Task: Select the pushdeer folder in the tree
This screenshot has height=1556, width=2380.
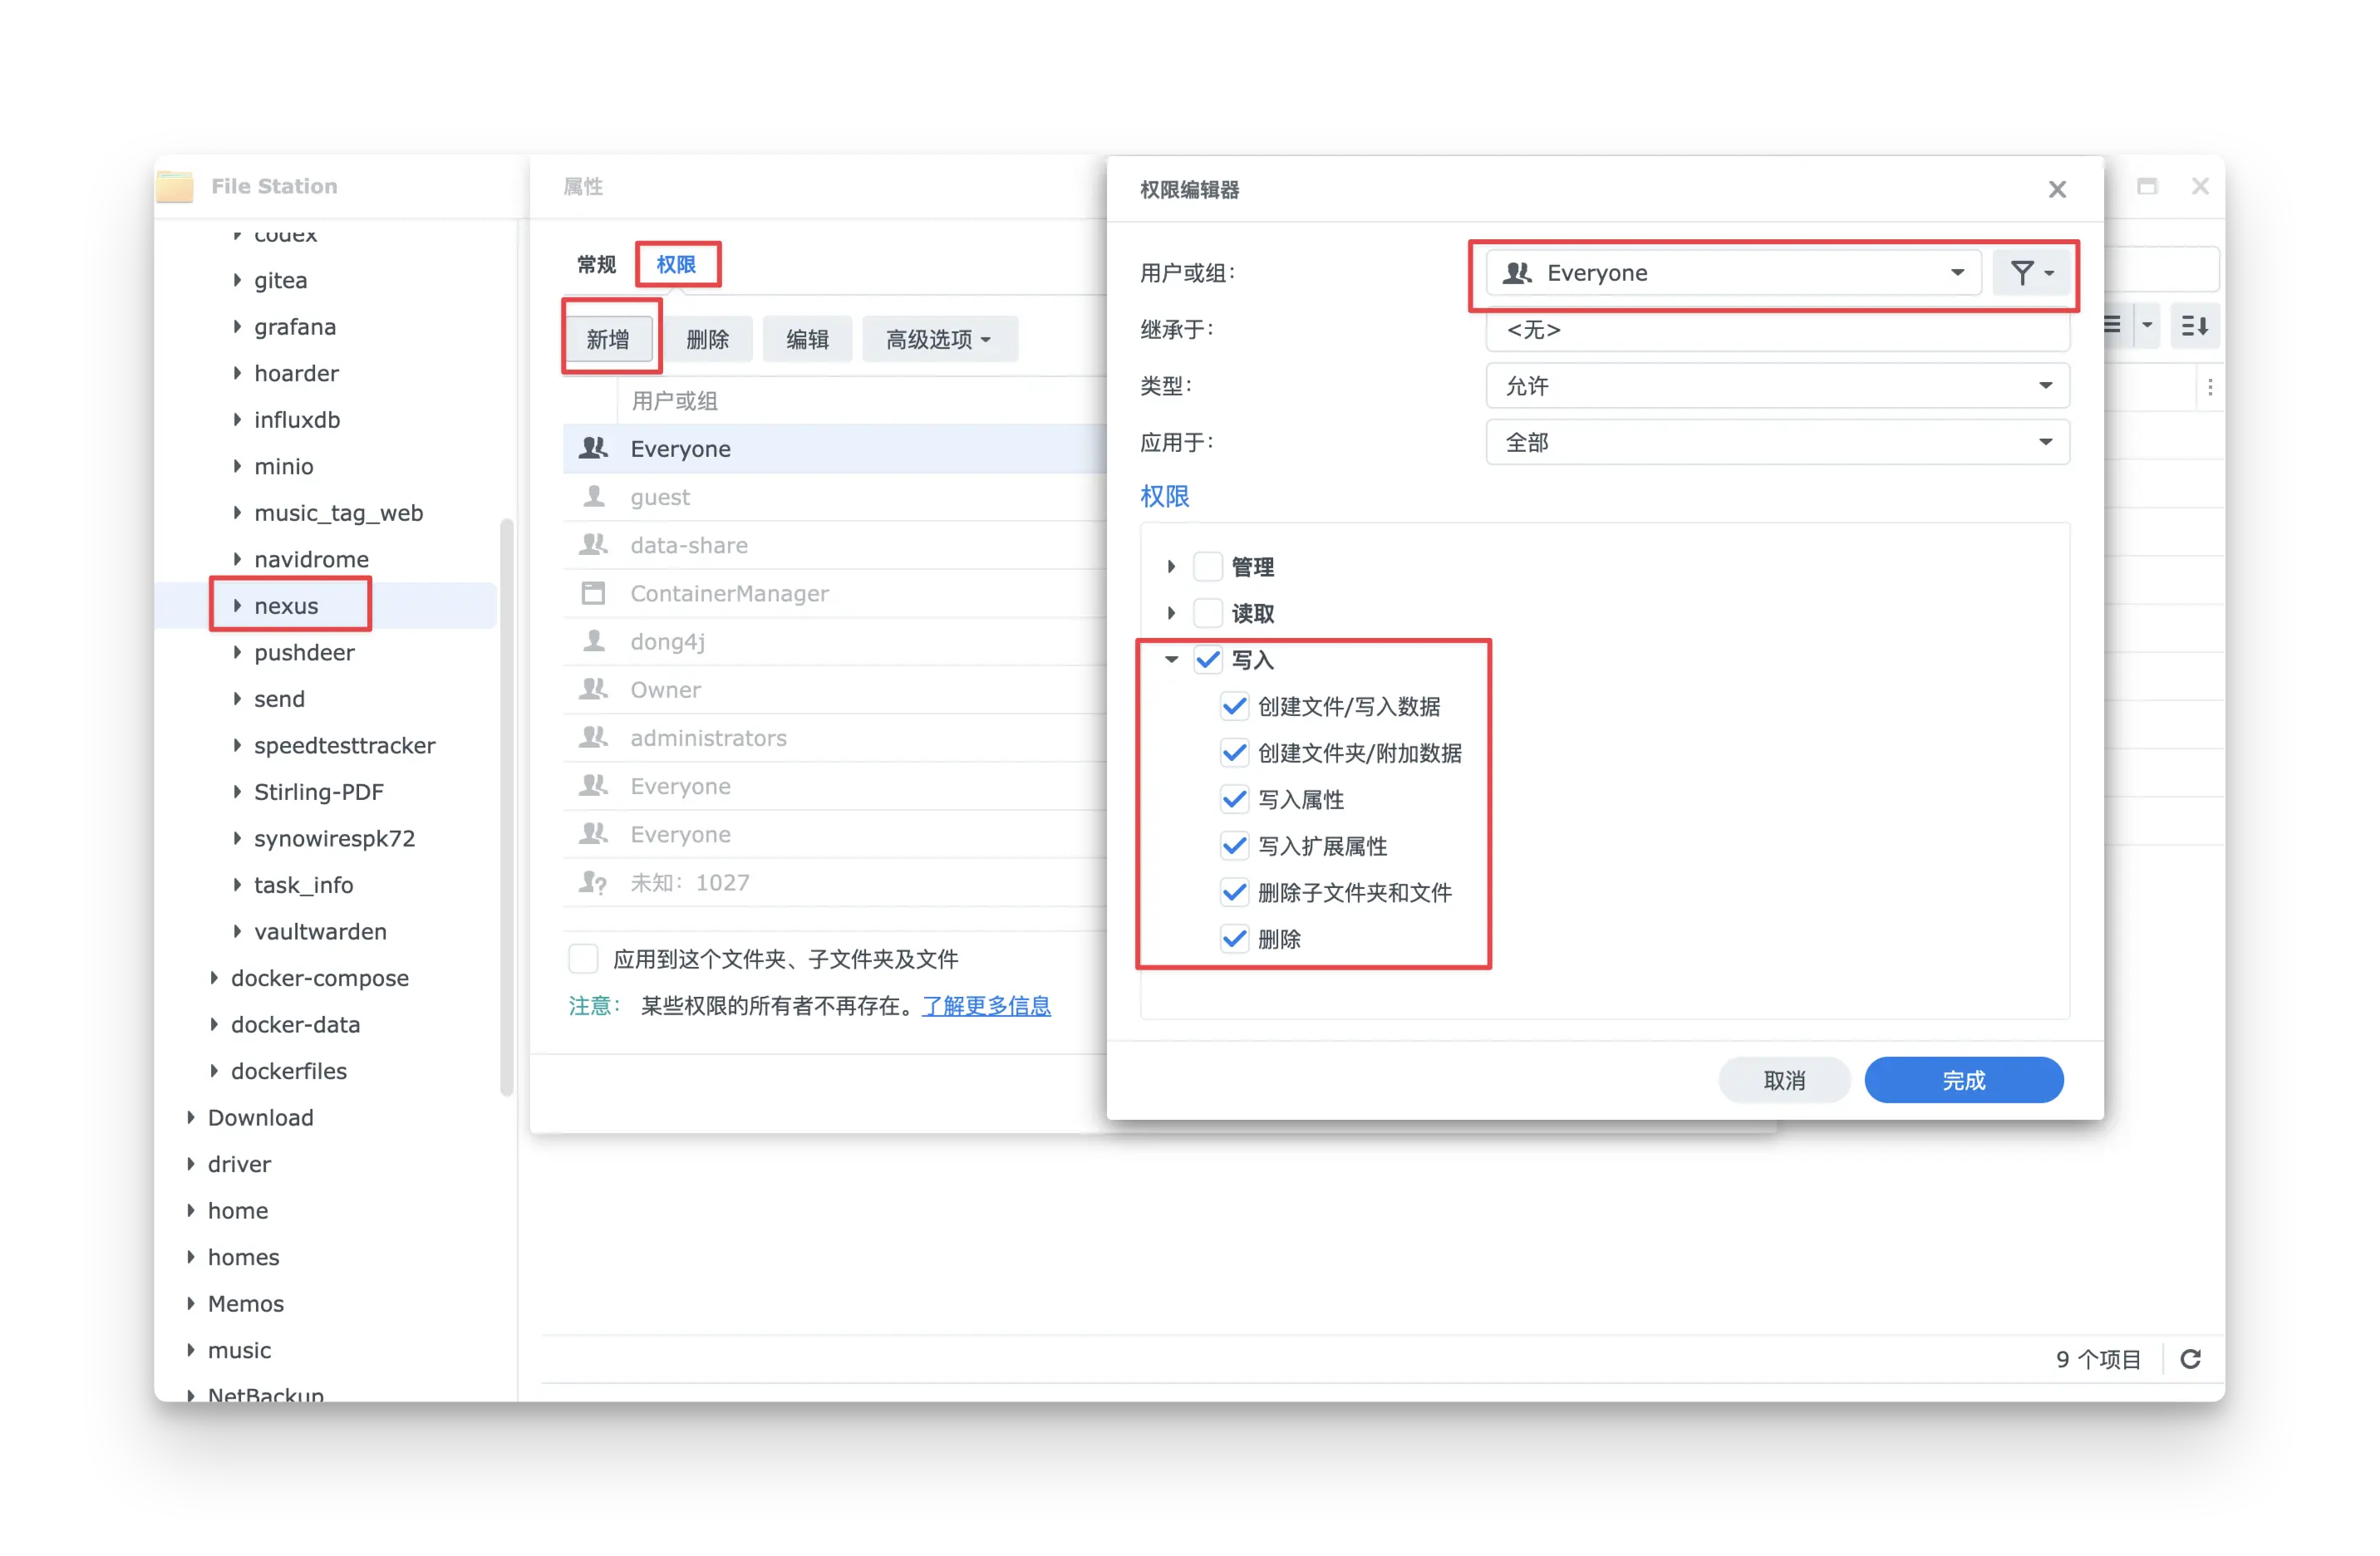Action: coord(304,653)
